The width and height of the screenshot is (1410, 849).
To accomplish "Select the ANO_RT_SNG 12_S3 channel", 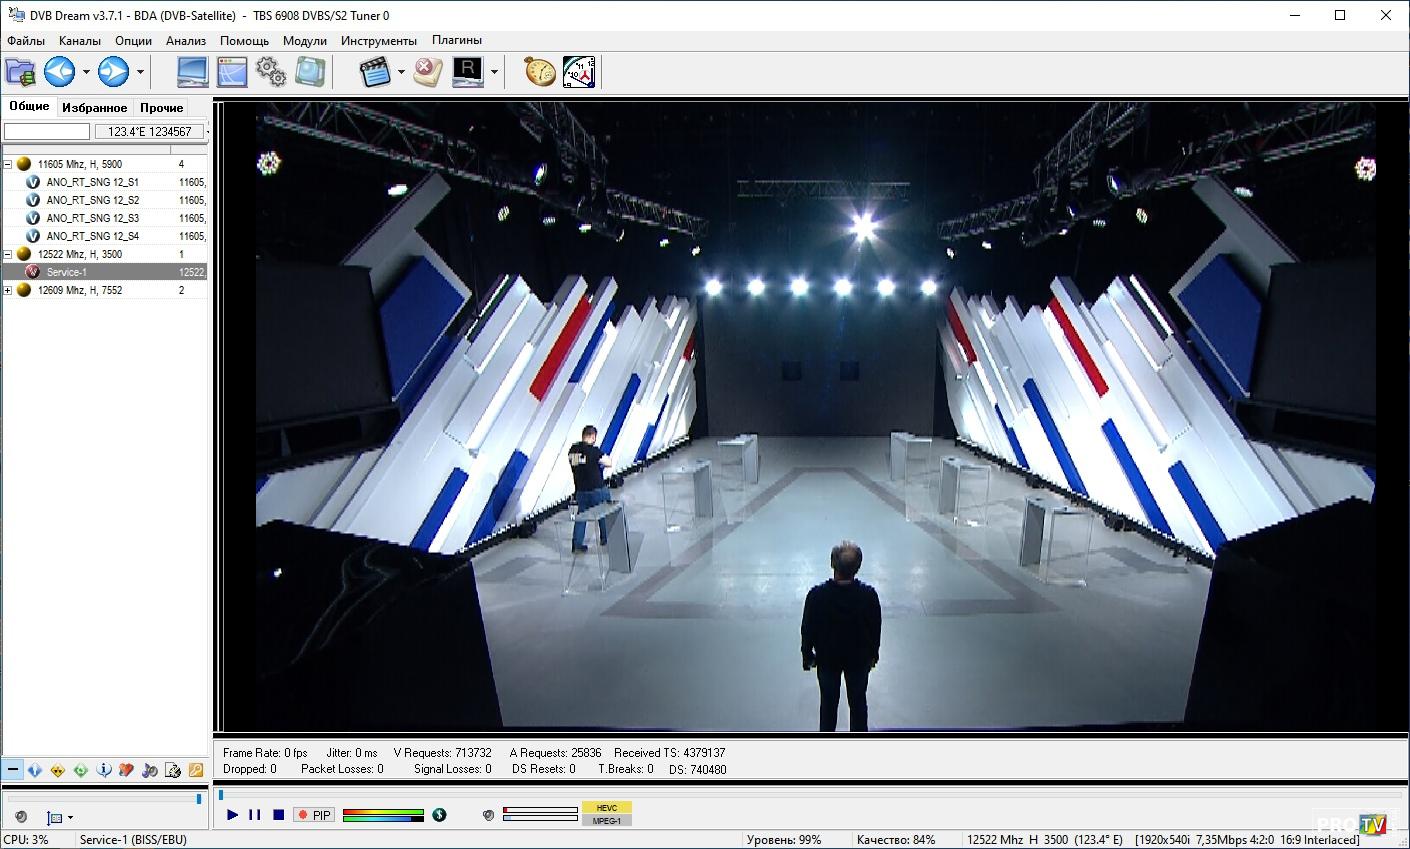I will tap(92, 218).
